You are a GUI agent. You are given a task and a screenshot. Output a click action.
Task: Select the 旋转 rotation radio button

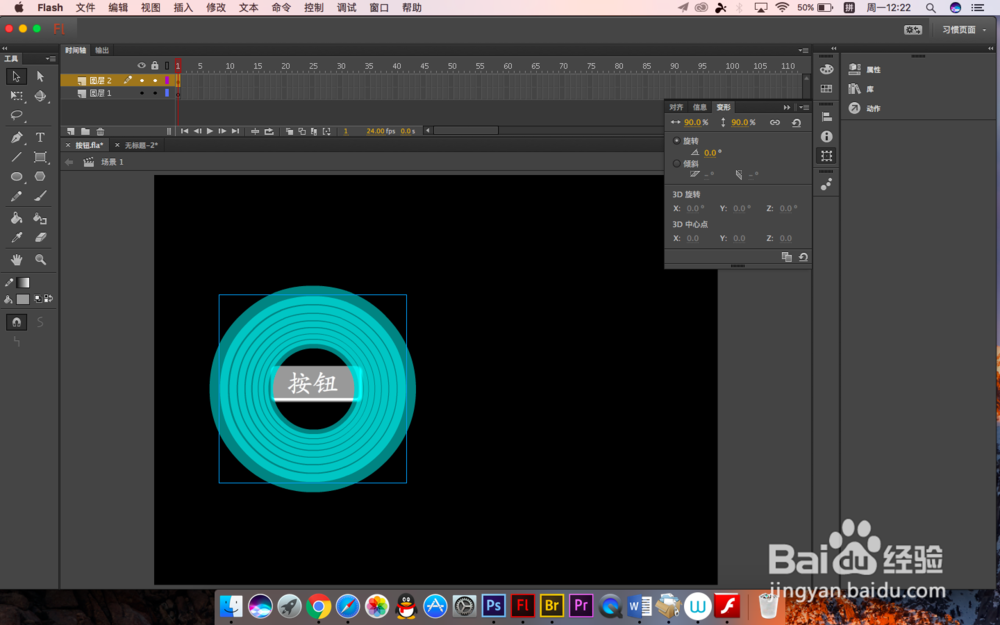click(677, 140)
